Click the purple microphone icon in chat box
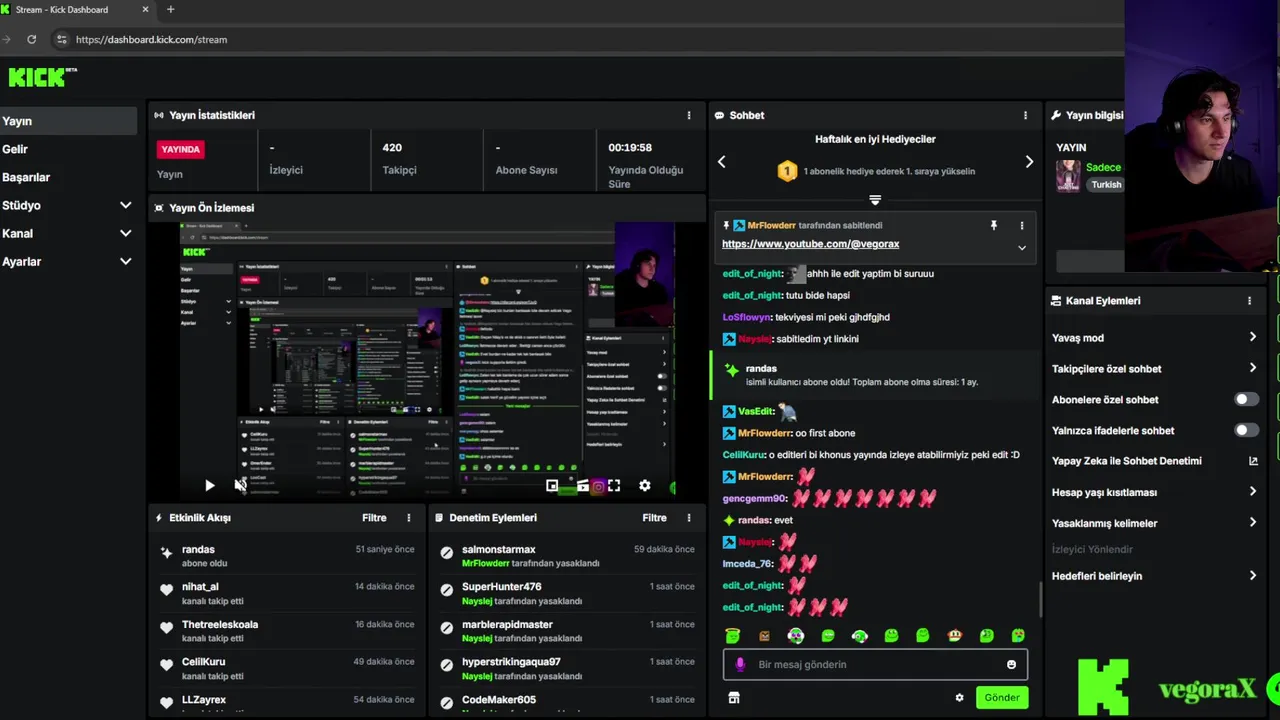 [x=740, y=664]
